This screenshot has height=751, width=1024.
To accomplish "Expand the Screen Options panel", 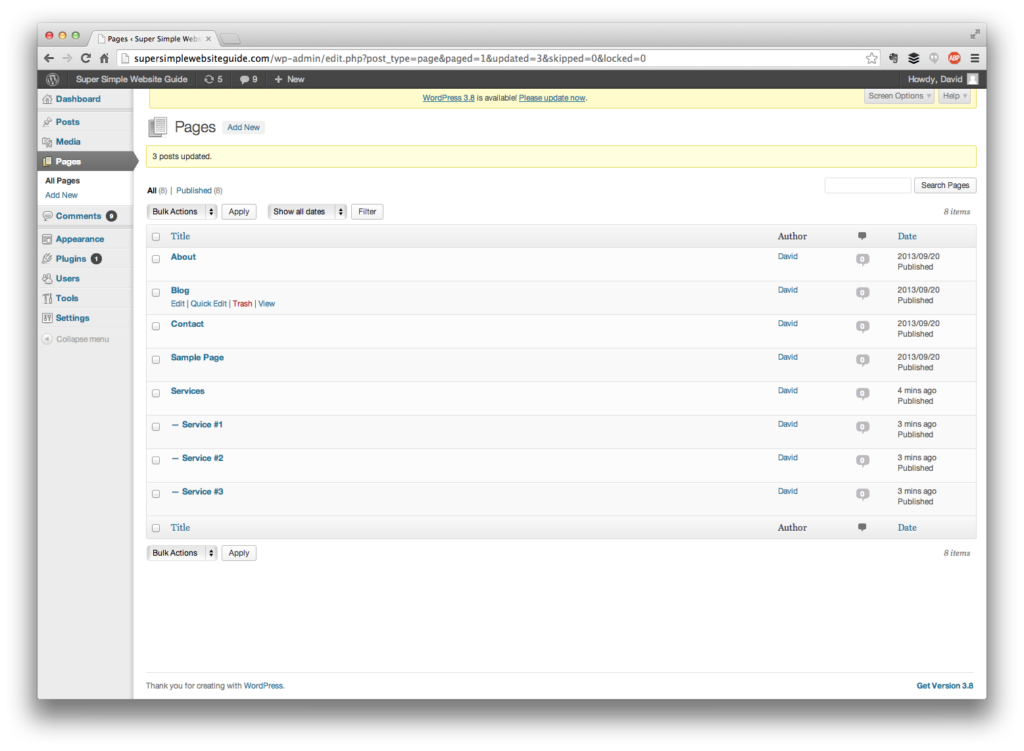I will pos(899,96).
